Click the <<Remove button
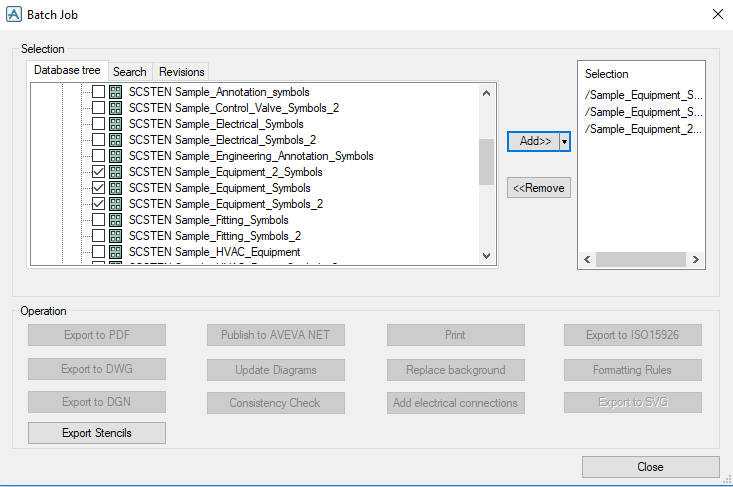The image size is (733, 487). tap(538, 188)
